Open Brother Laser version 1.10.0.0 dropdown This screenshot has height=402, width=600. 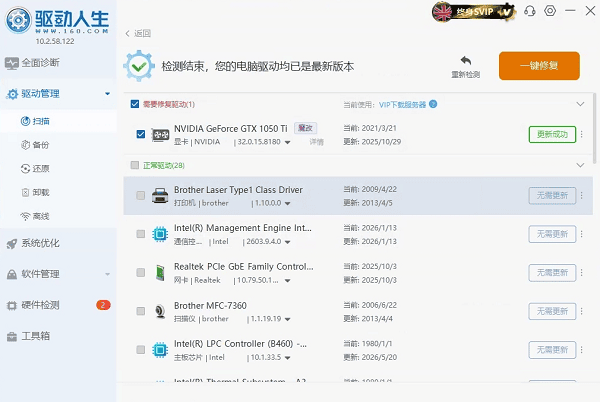point(287,204)
